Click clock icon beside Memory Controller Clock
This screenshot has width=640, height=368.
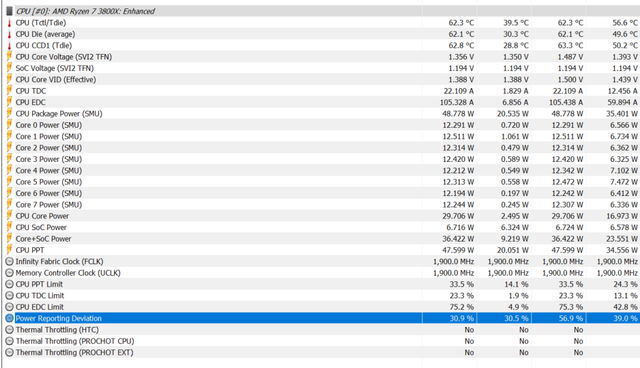pos(9,273)
